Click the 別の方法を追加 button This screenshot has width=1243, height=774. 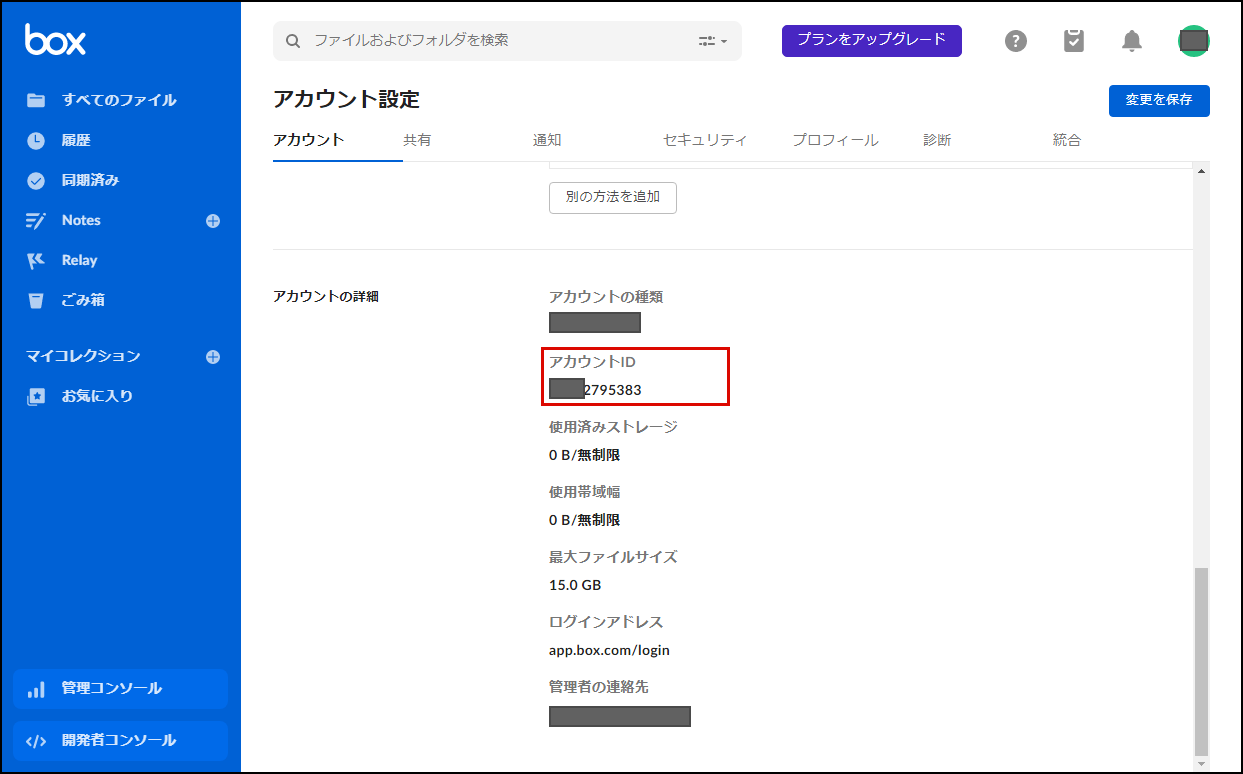[612, 197]
